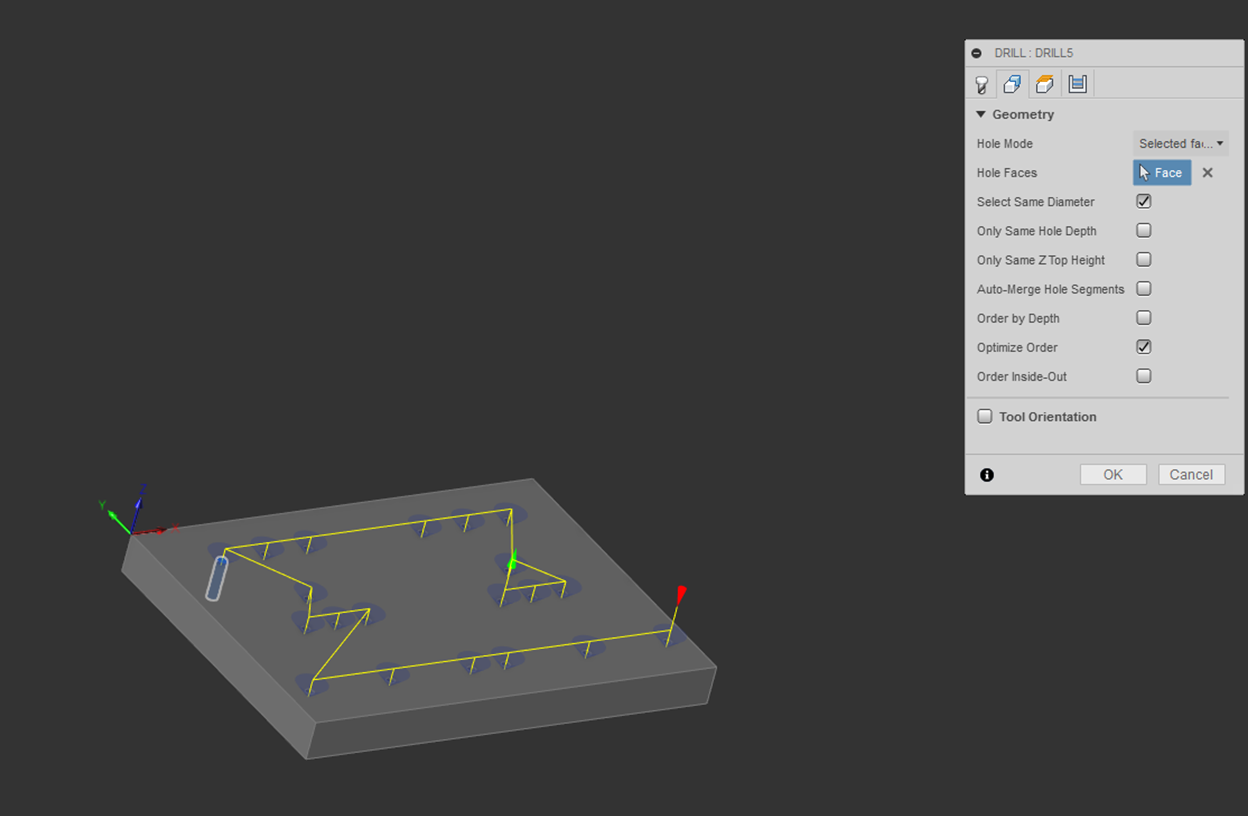Click the red end-point marker on toolpath
Viewport: 1248px width, 816px height.
click(x=681, y=593)
